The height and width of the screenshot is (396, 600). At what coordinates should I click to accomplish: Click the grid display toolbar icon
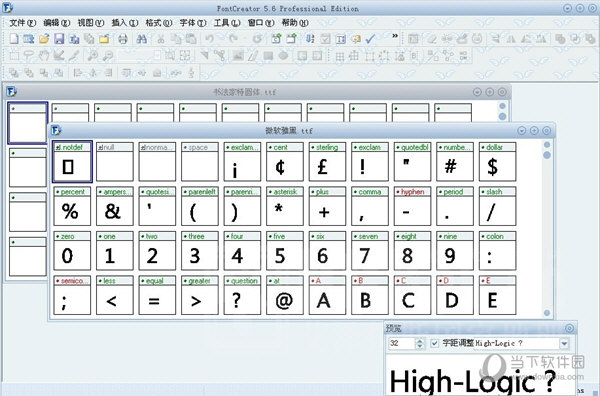pyautogui.click(x=339, y=57)
